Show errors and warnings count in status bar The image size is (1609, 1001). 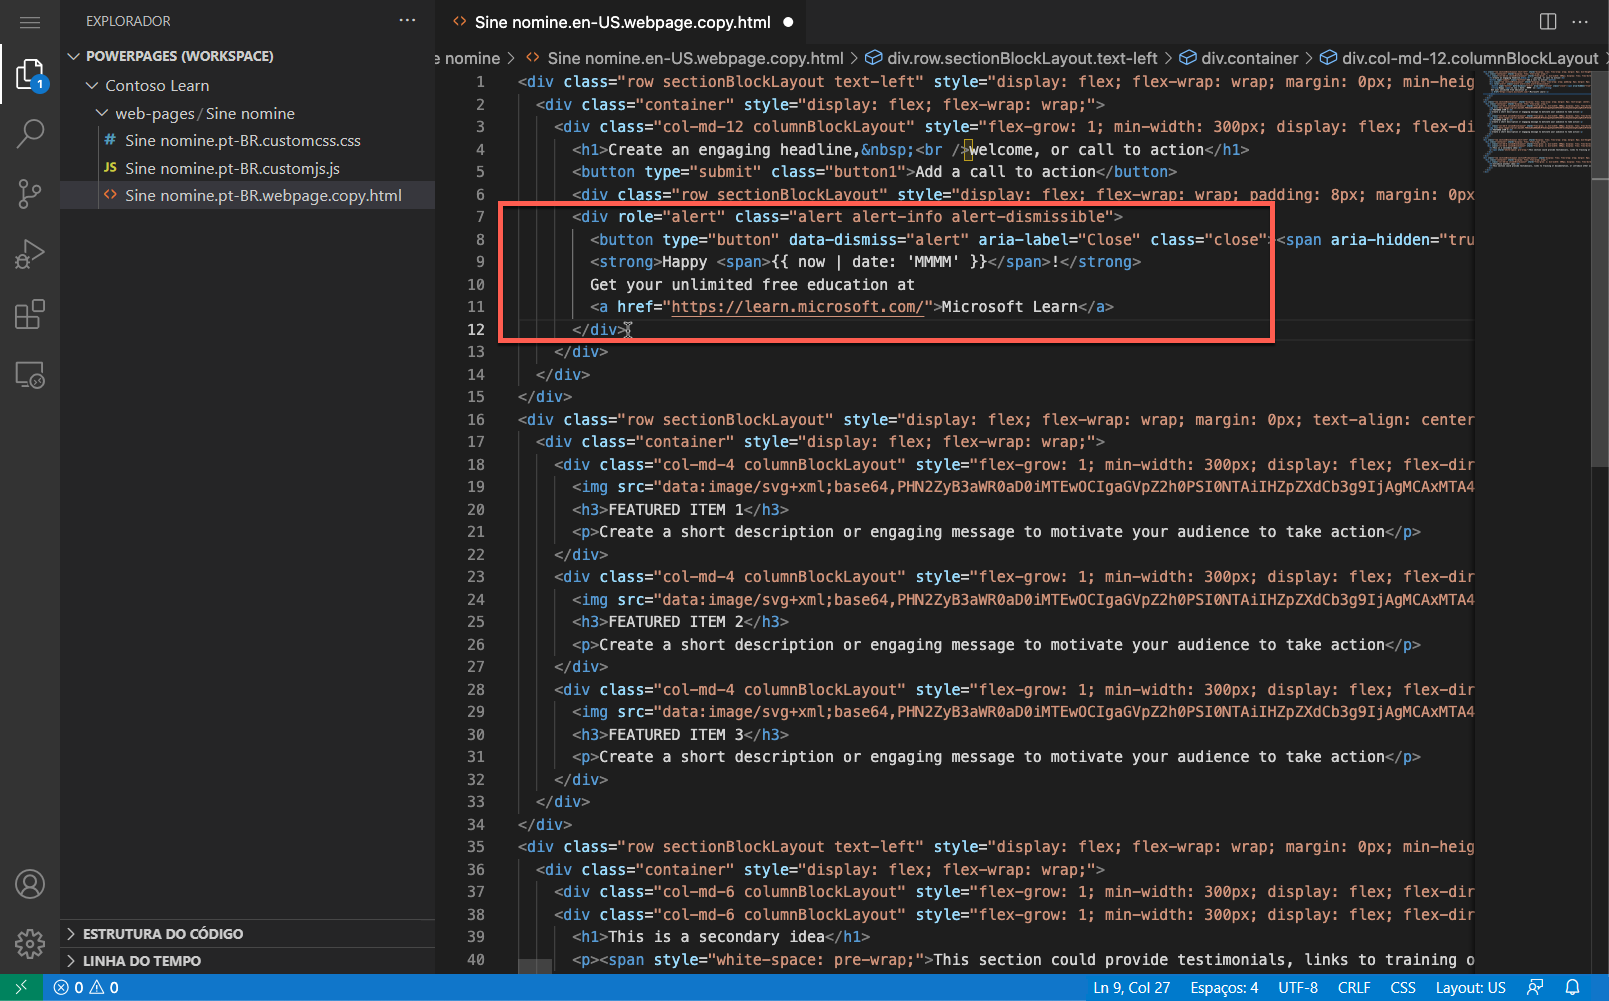(86, 987)
